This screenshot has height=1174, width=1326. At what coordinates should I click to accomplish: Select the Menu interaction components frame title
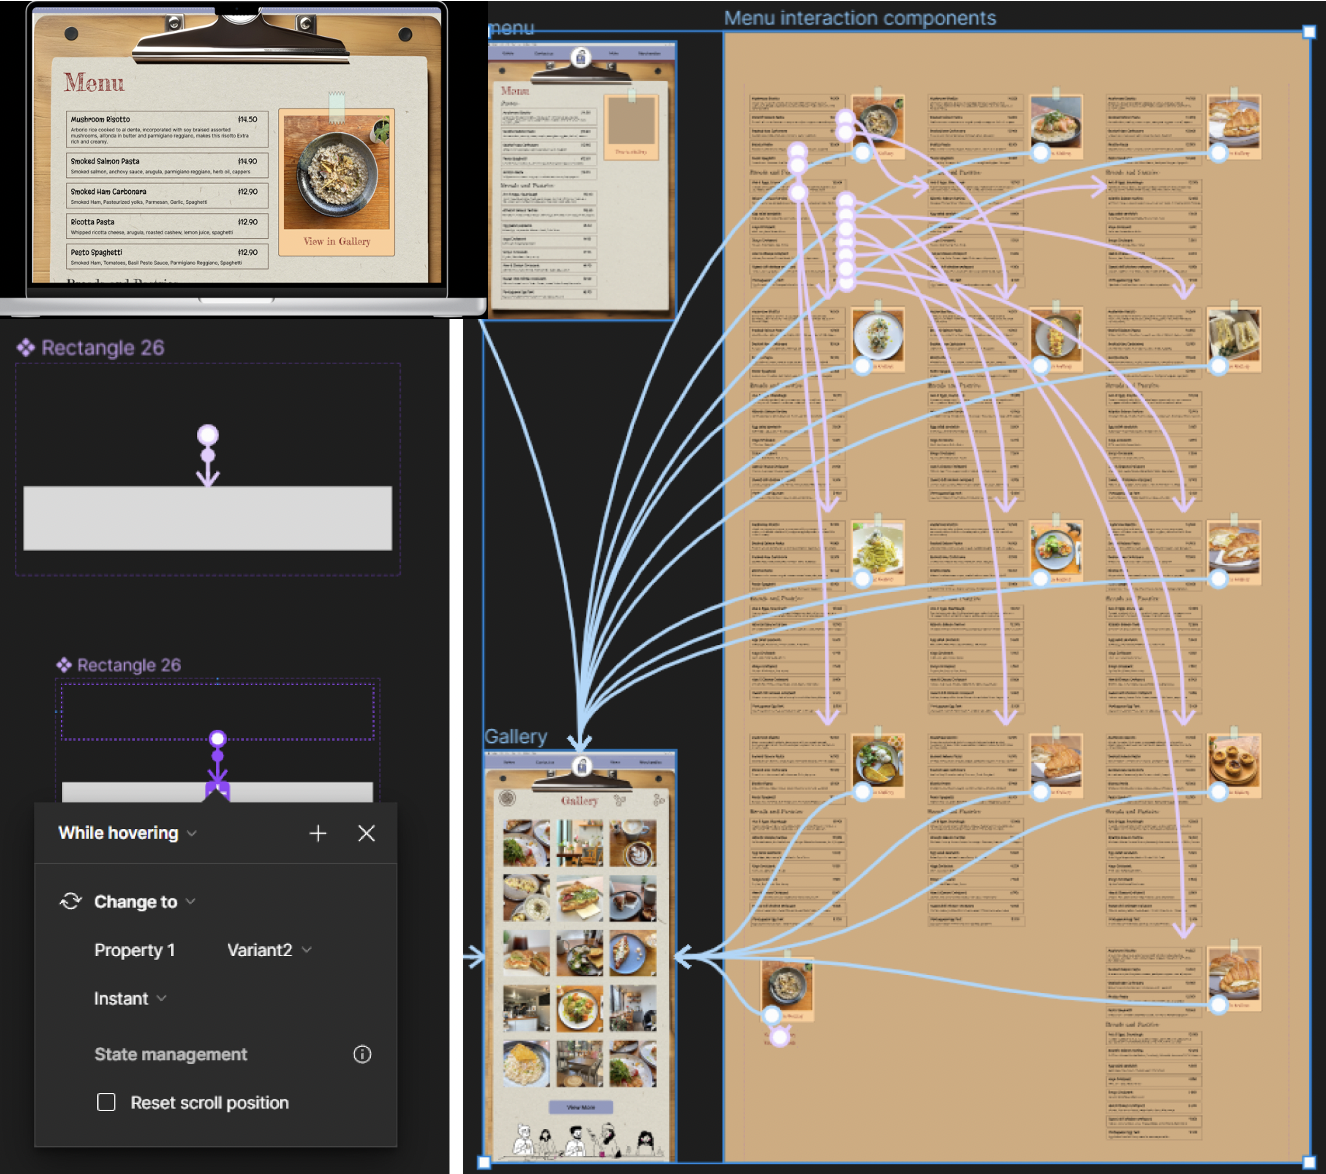859,18
